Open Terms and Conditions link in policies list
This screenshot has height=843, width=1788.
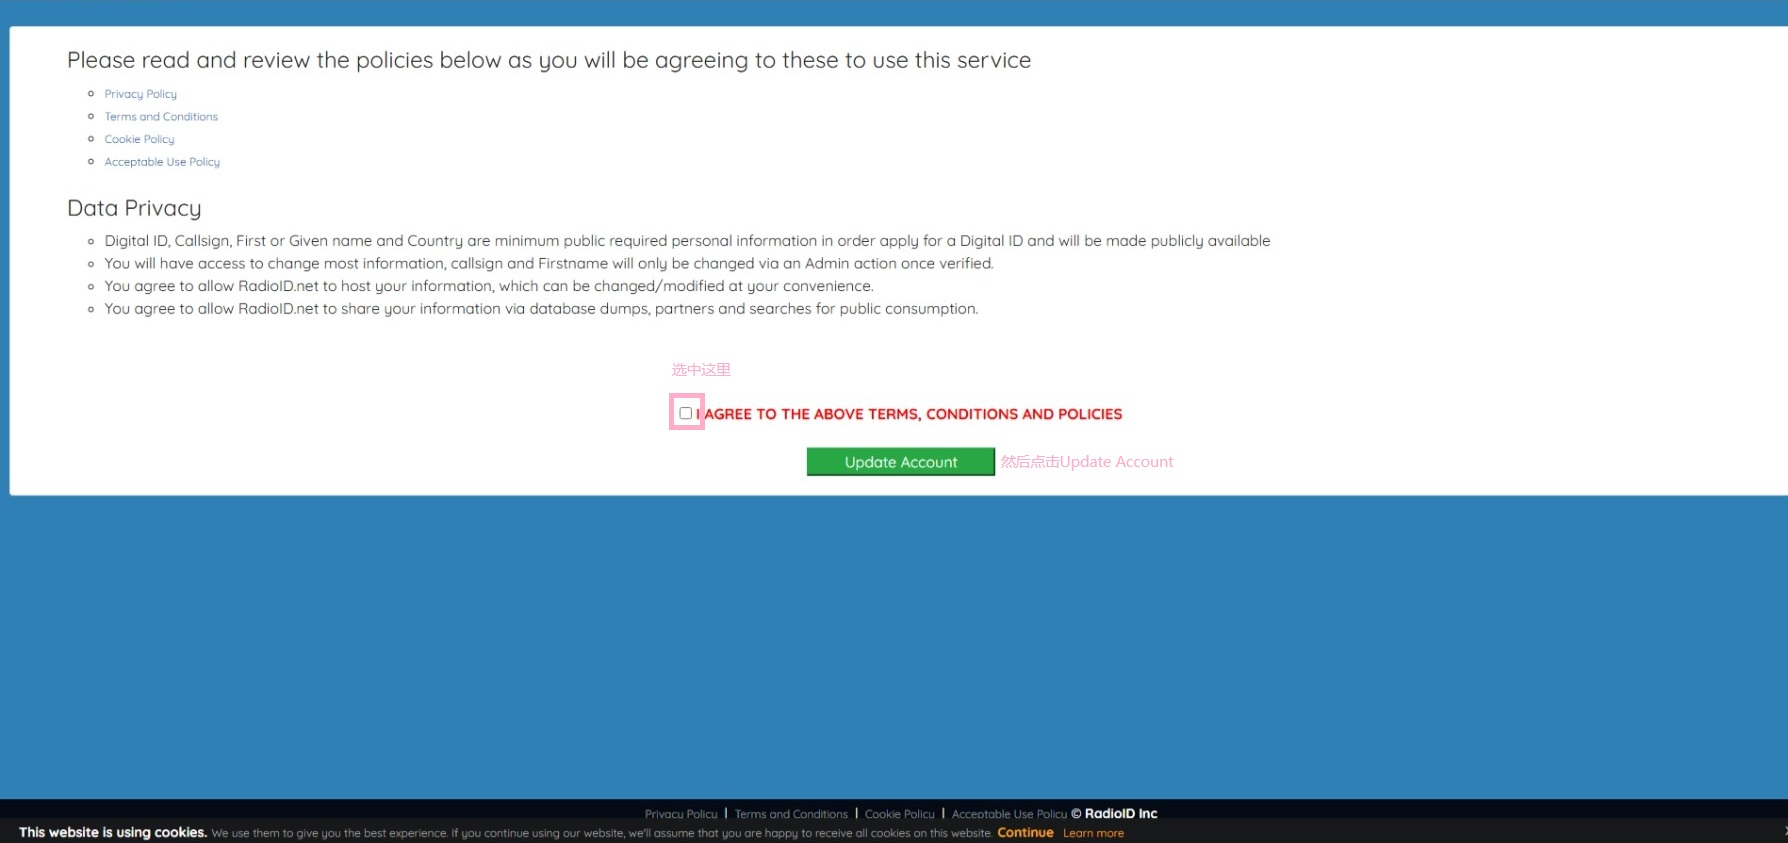(x=161, y=117)
